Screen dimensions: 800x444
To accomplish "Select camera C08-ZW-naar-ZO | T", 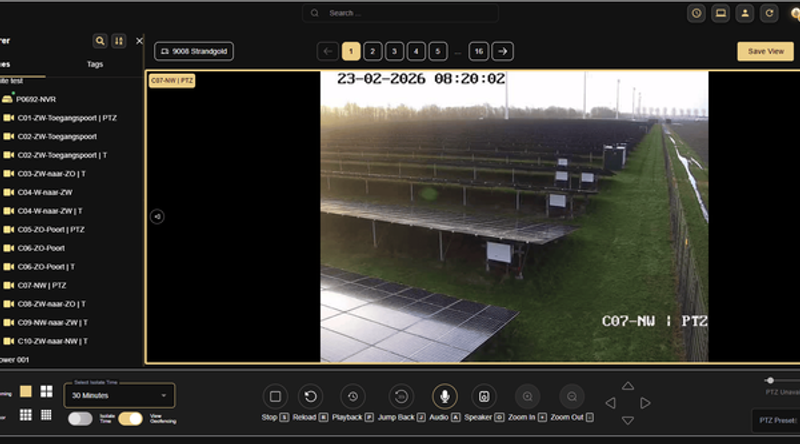I will pyautogui.click(x=44, y=304).
